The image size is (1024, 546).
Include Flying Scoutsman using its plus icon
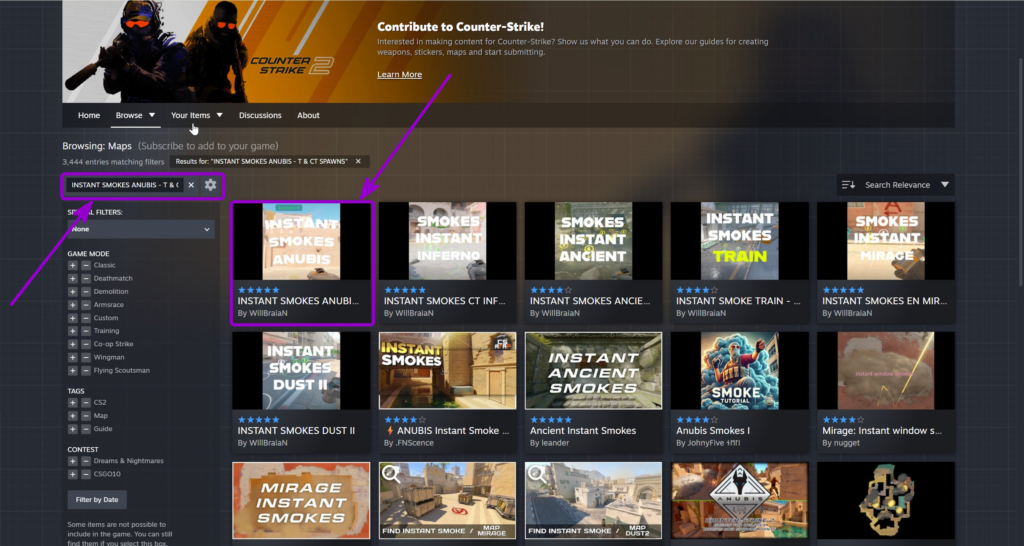tap(72, 370)
